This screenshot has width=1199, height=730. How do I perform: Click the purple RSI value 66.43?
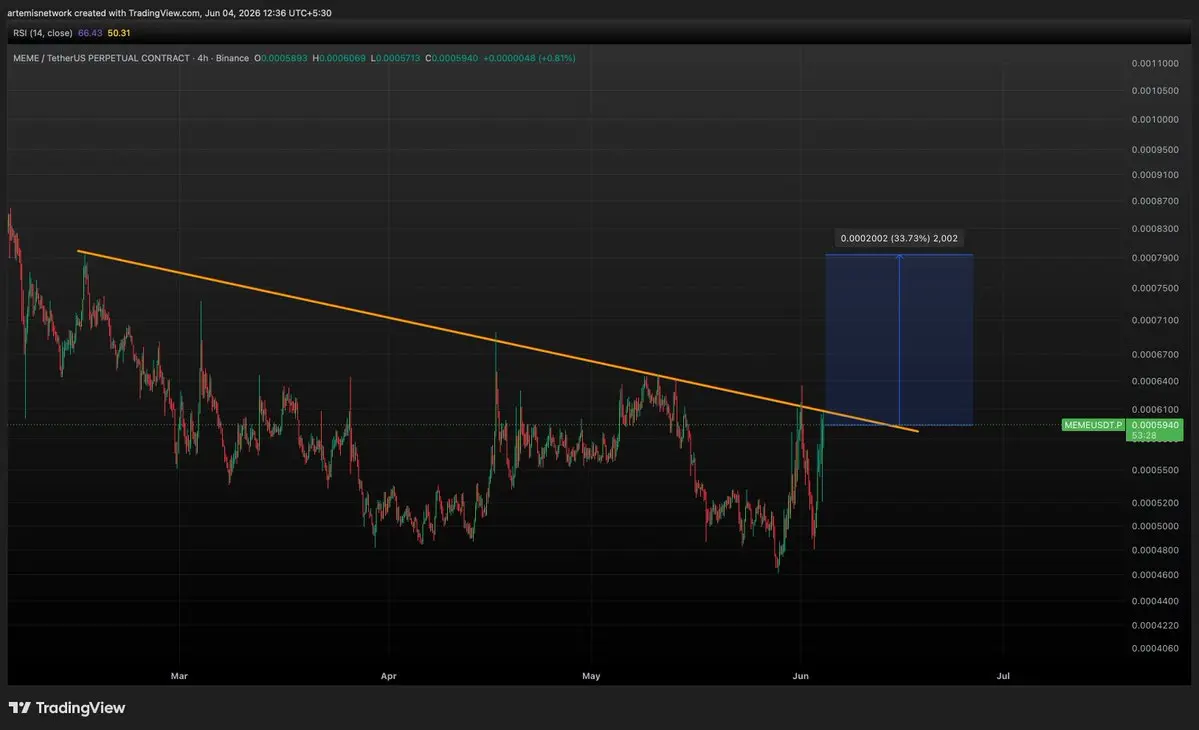(x=90, y=33)
